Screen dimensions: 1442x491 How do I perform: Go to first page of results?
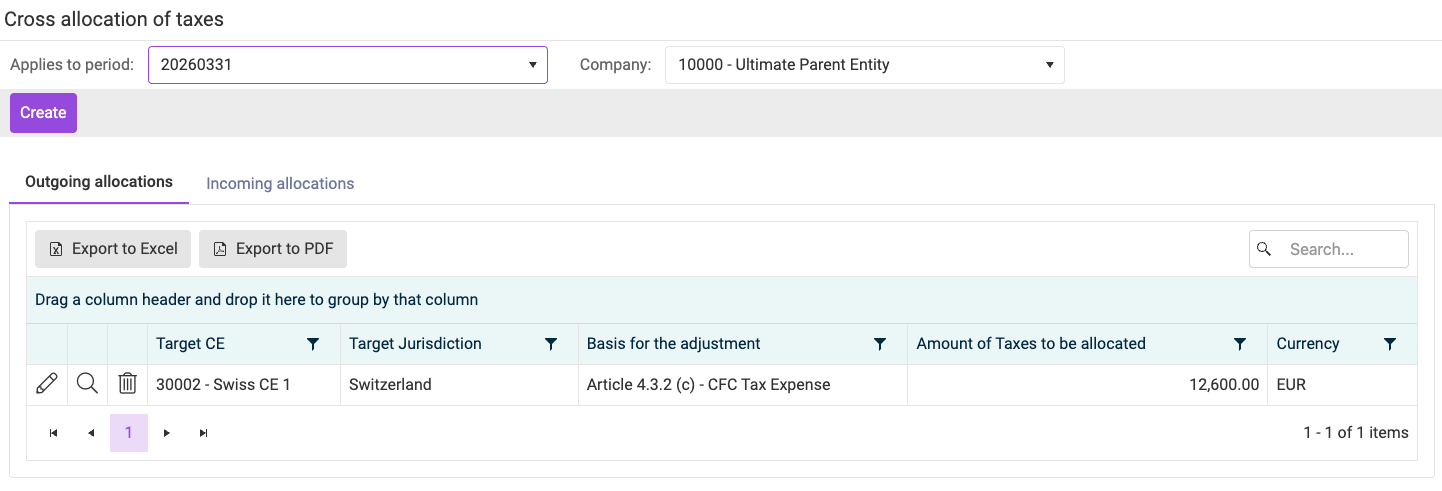(x=53, y=433)
